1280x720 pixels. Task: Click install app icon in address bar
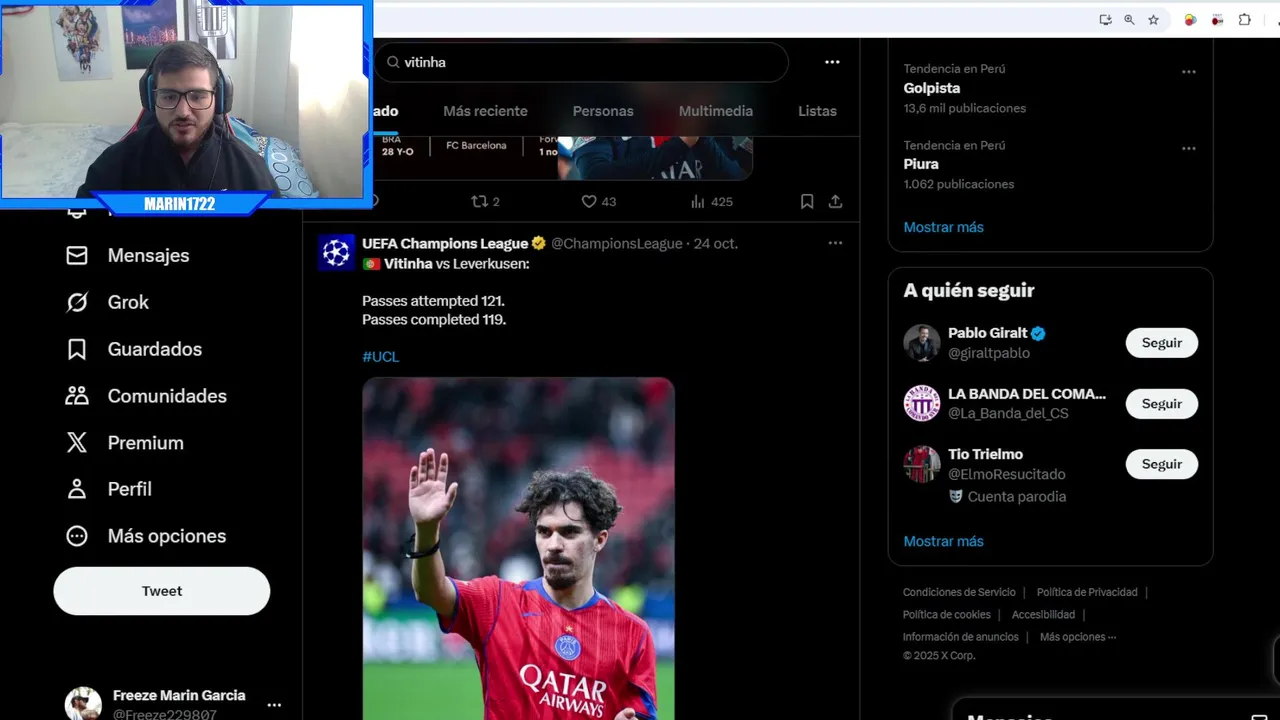1105,19
